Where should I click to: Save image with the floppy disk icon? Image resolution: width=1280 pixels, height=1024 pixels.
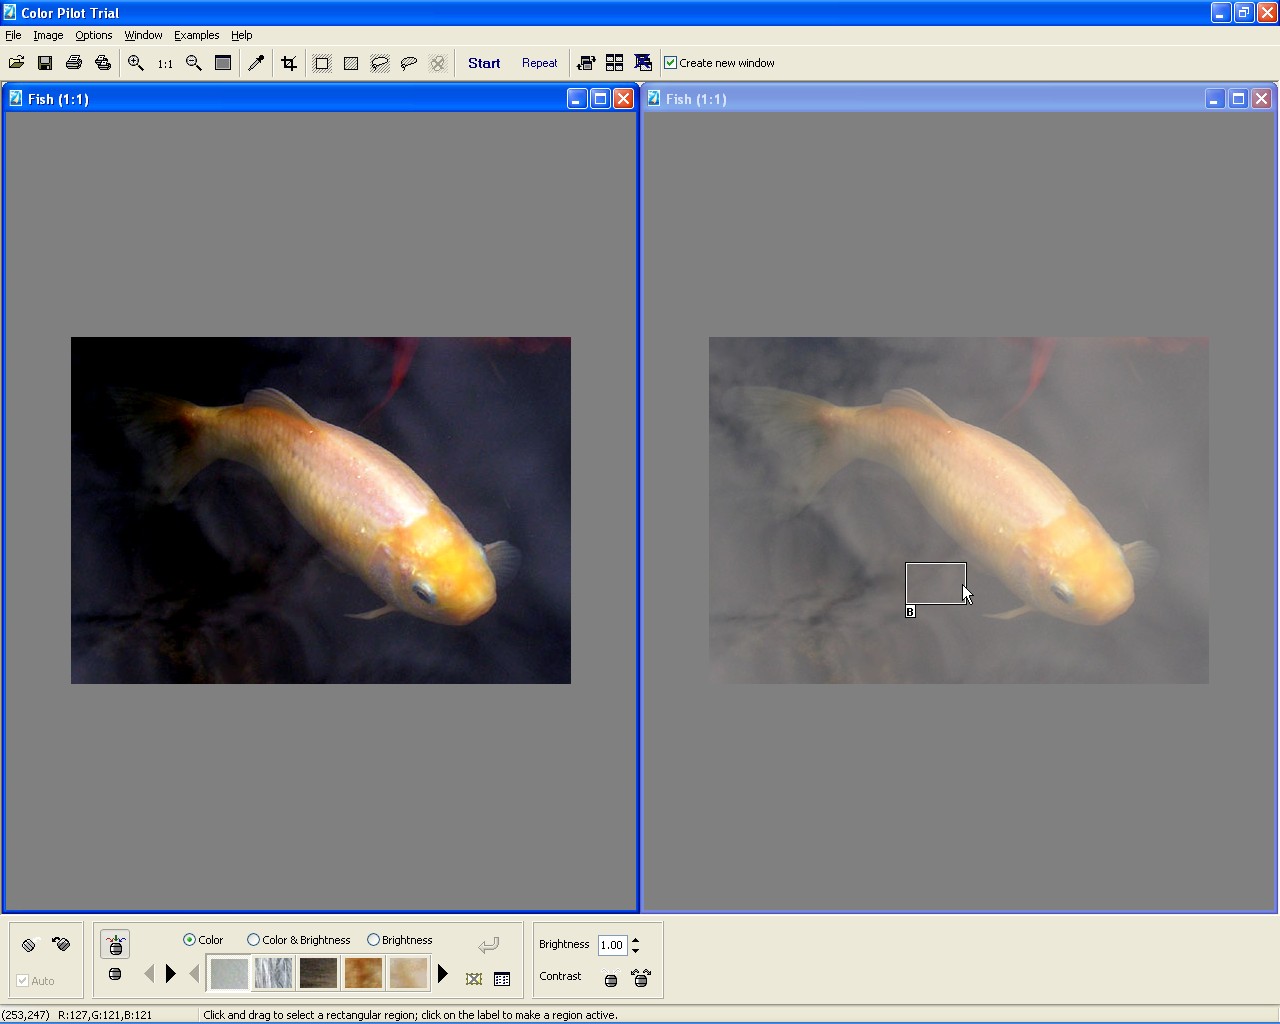point(45,63)
